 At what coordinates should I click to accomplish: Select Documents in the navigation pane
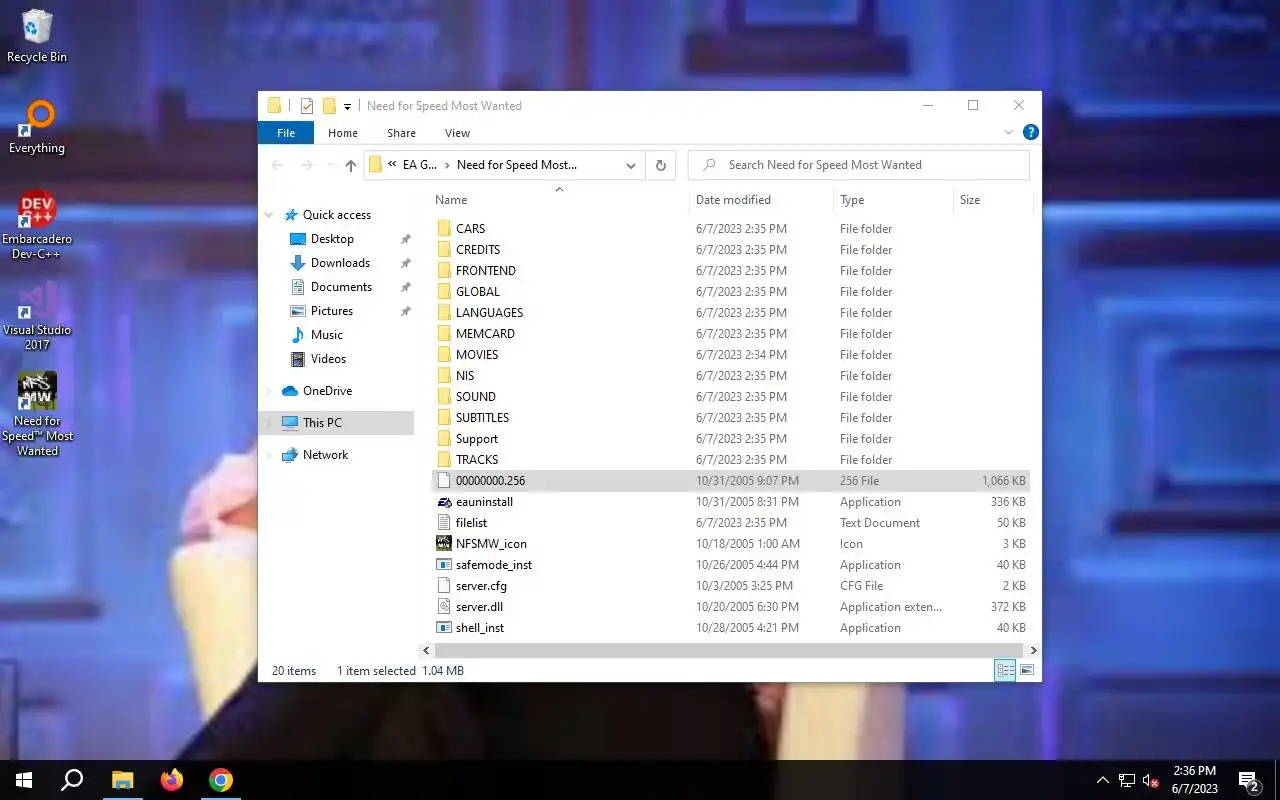pos(341,287)
